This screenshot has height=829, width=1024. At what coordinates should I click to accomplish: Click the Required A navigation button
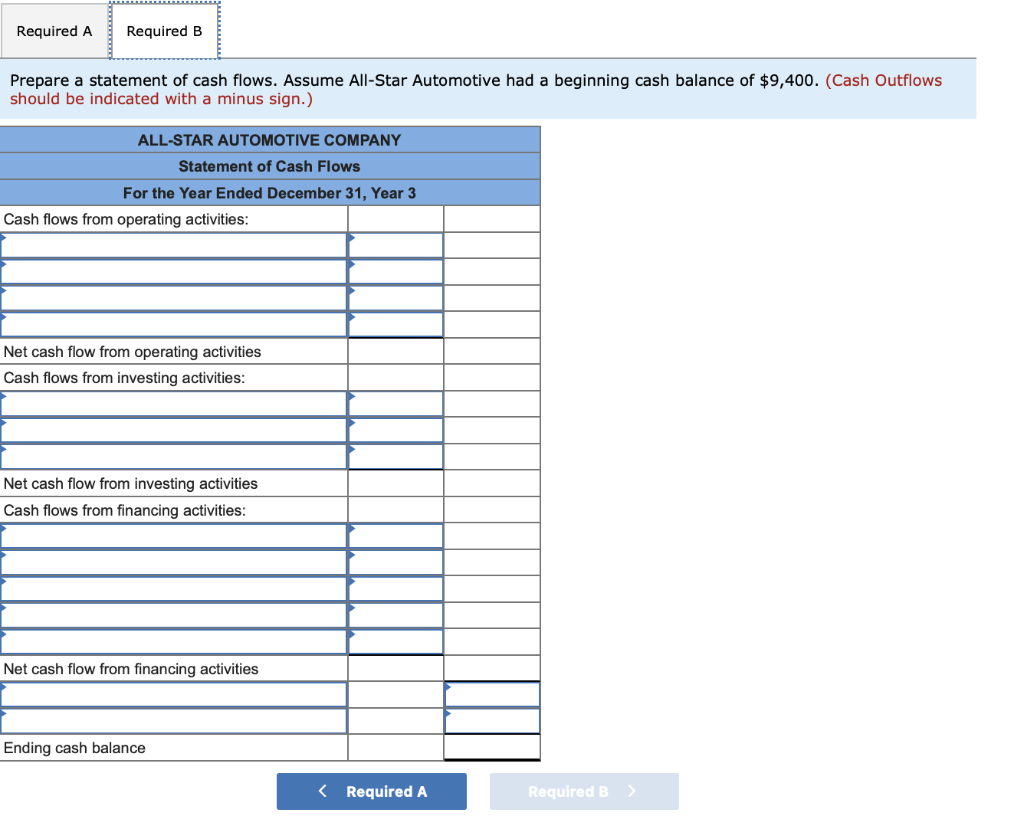[371, 791]
